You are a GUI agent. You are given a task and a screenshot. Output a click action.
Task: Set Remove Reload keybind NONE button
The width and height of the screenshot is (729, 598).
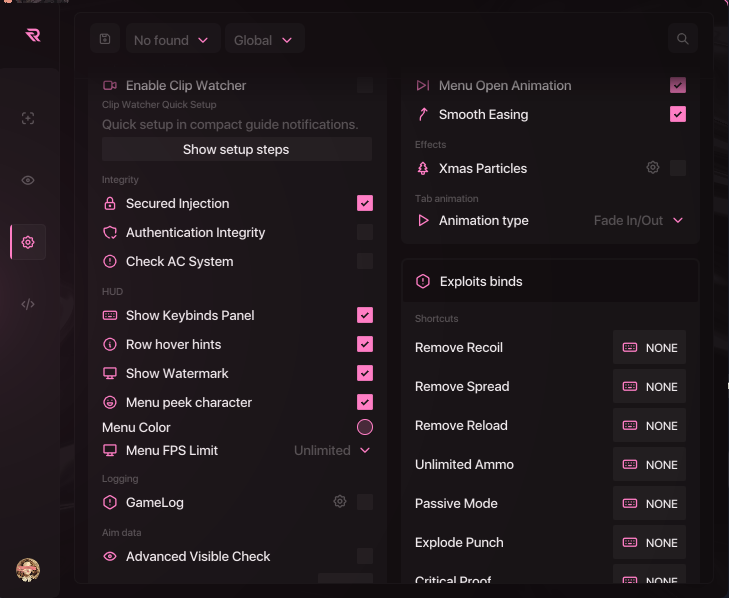pyautogui.click(x=649, y=425)
